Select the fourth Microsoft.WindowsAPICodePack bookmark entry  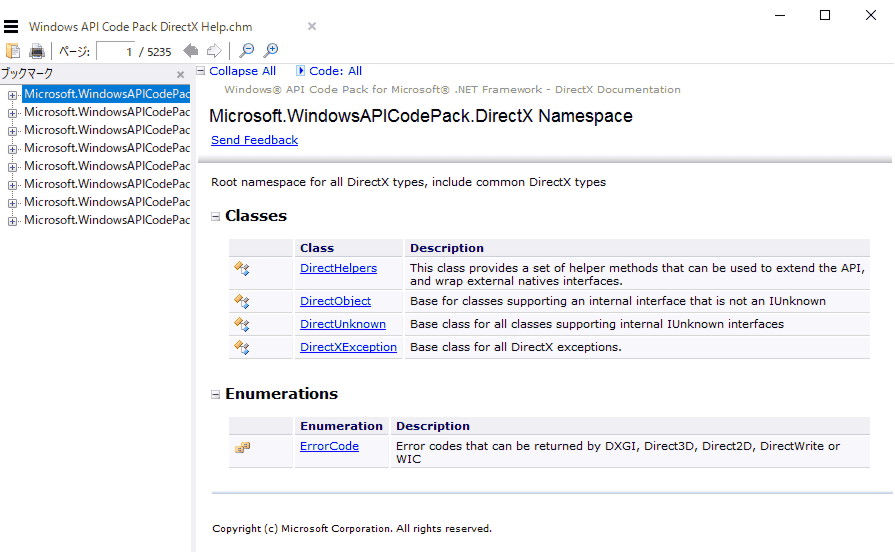[107, 148]
